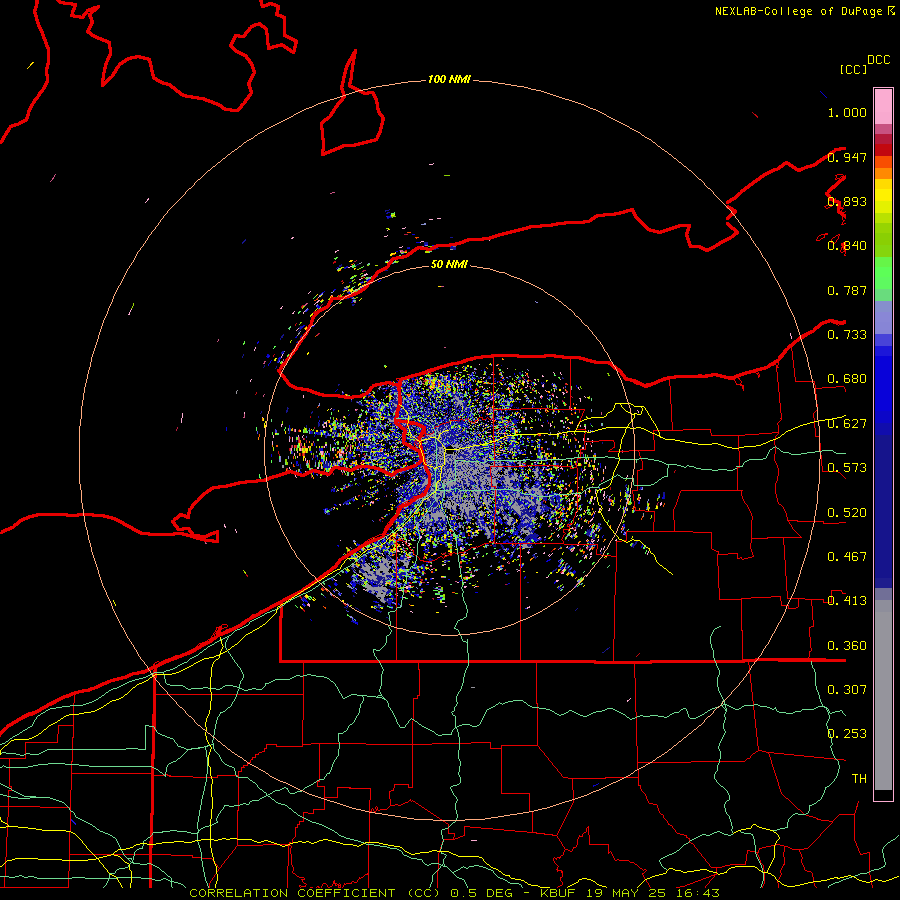
Task: Click the 0.467 color scale value
Action: (847, 556)
